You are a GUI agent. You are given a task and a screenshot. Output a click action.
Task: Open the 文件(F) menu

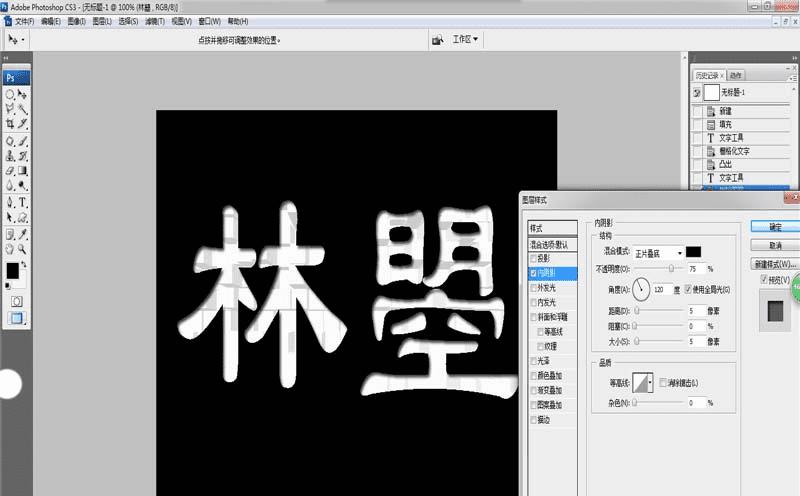tap(24, 21)
